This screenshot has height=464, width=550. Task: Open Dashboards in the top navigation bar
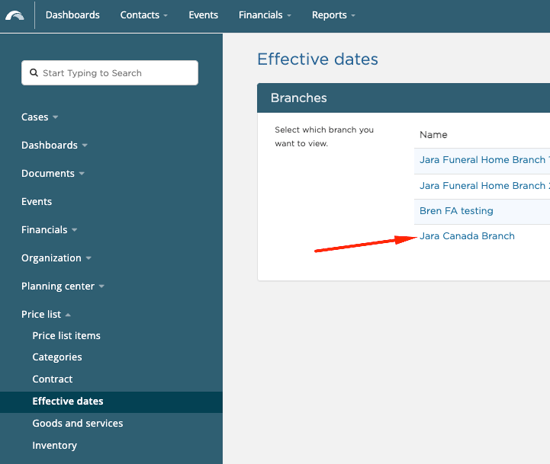73,15
